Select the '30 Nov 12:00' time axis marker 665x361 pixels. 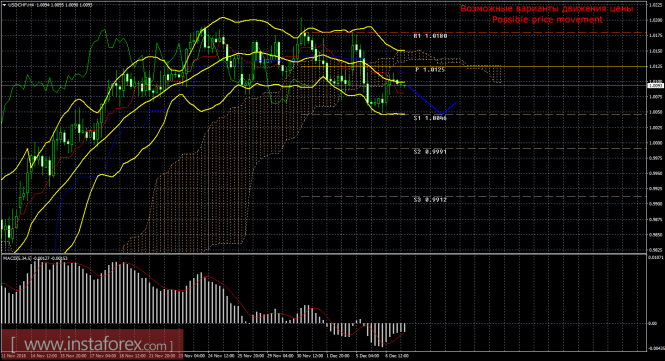309,356
